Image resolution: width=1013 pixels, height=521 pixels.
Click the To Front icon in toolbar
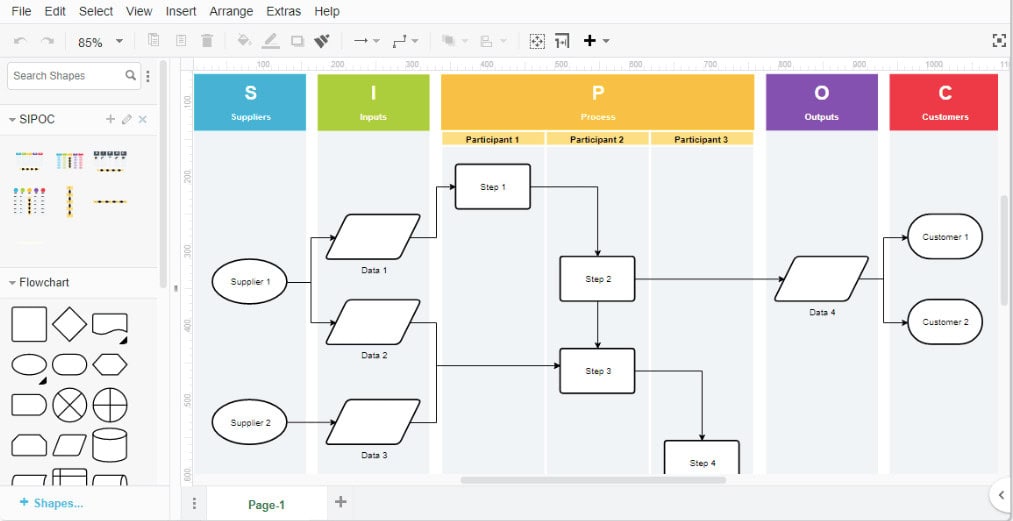448,41
